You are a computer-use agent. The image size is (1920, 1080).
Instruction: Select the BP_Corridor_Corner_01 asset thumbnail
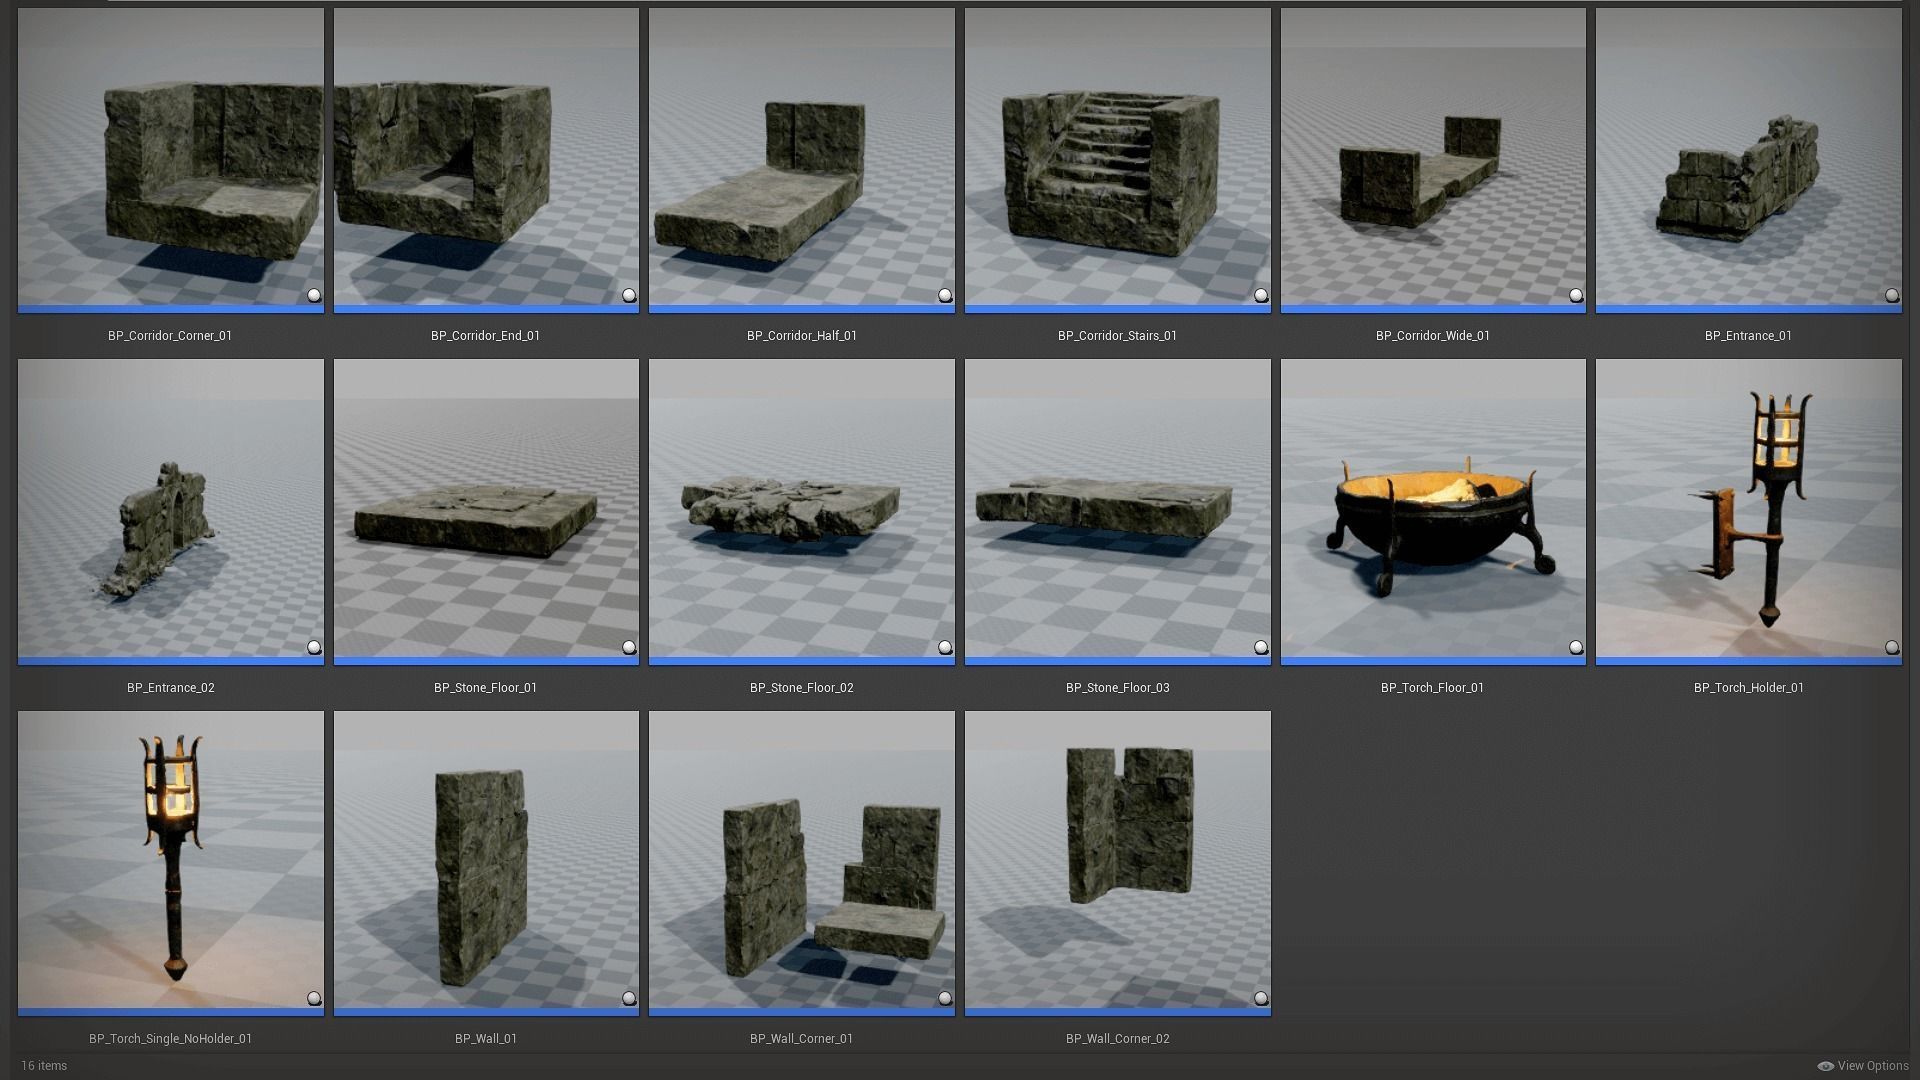tap(170, 160)
